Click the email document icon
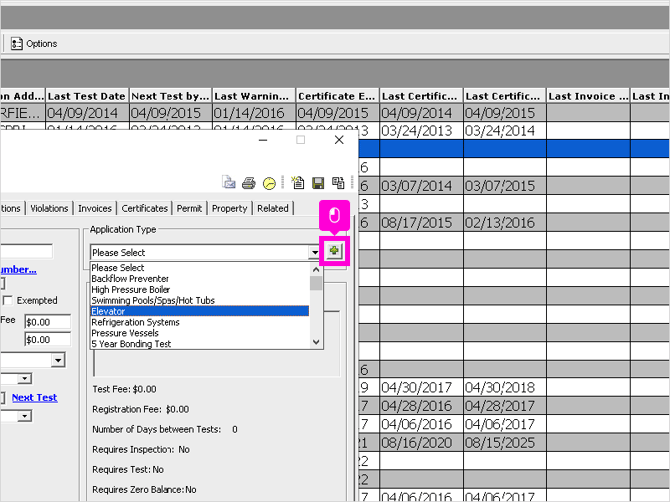 (x=229, y=183)
